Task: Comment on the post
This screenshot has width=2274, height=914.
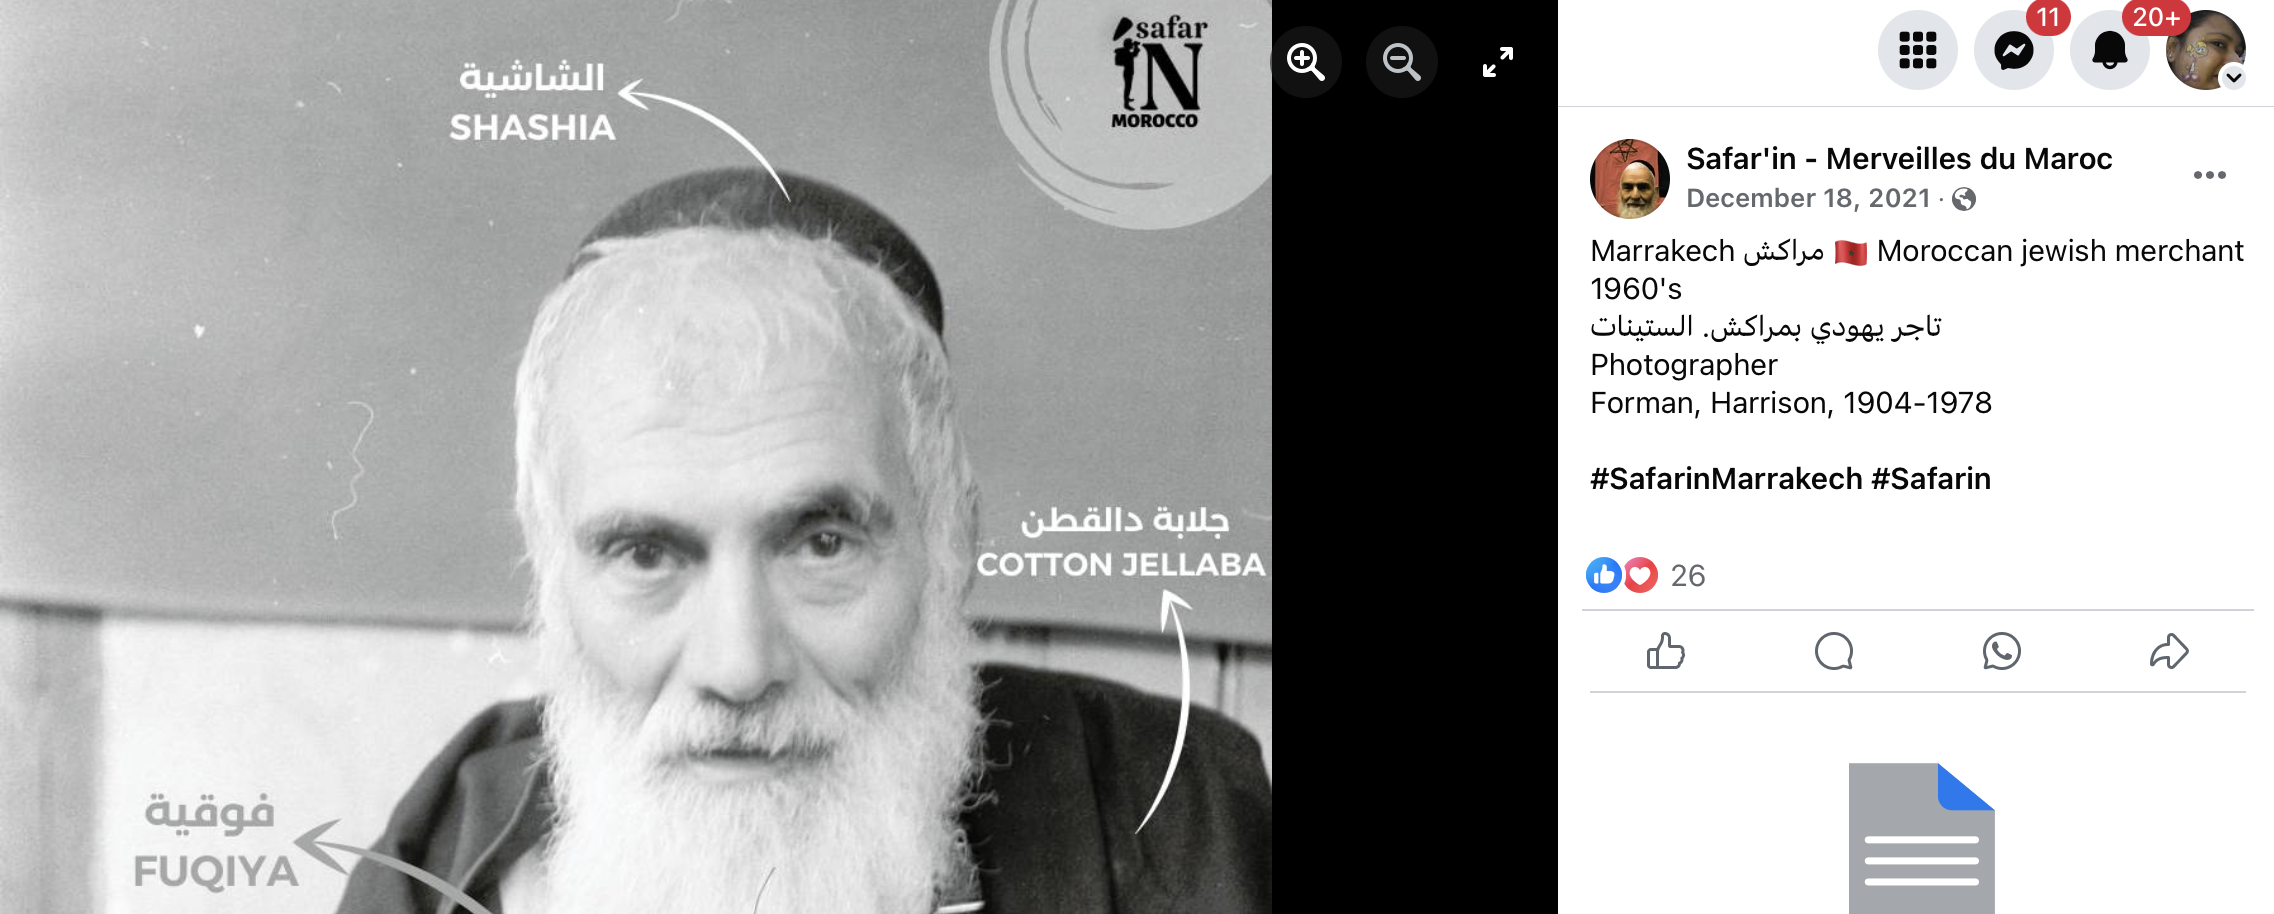Action: click(1834, 651)
